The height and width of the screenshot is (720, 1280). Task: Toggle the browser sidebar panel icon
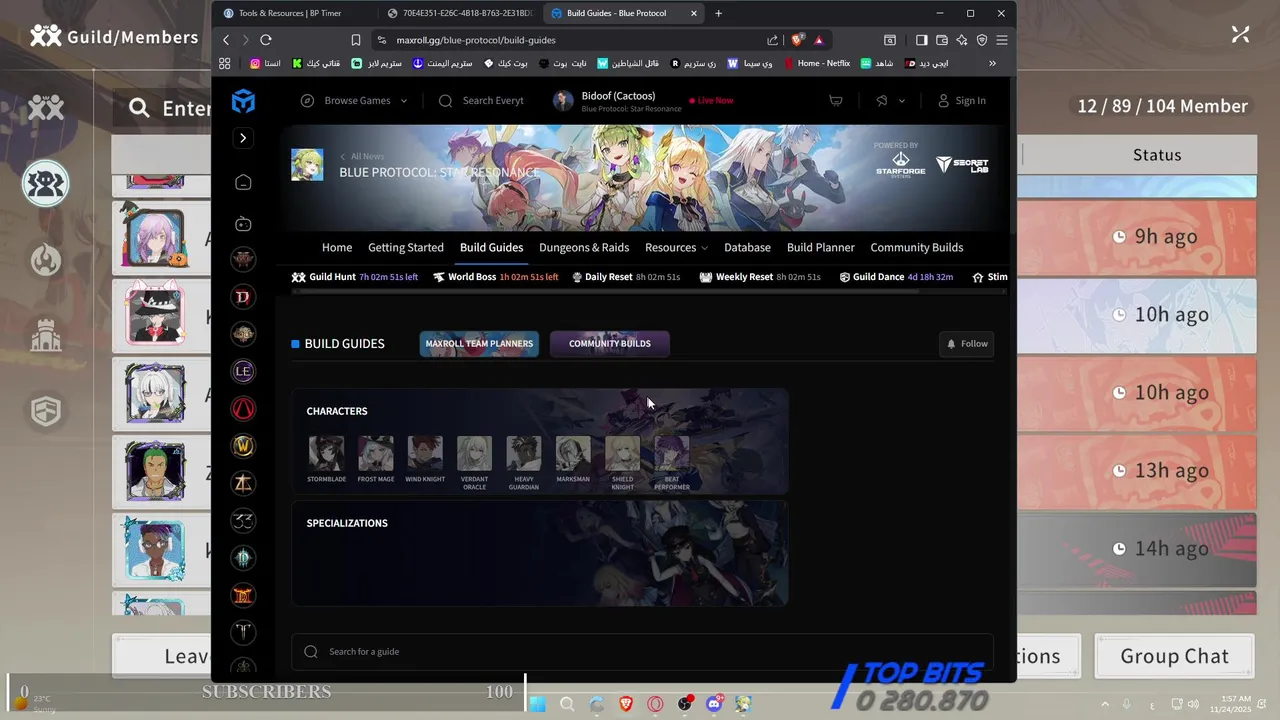click(x=921, y=40)
